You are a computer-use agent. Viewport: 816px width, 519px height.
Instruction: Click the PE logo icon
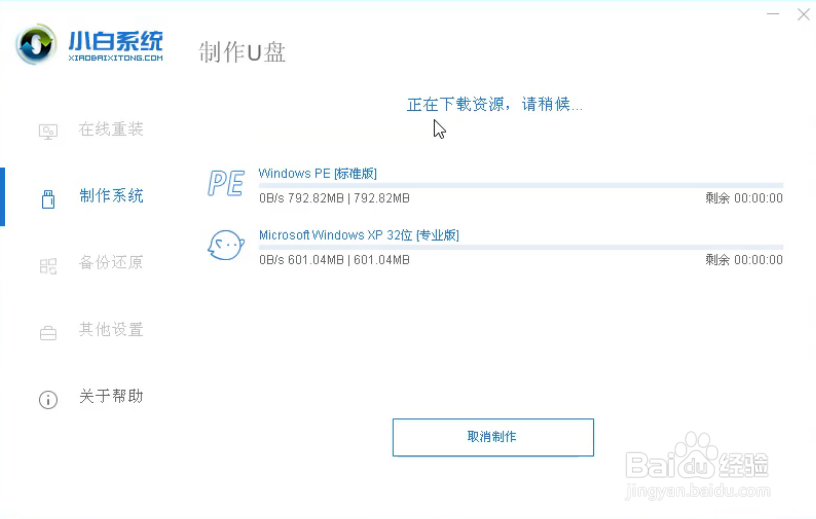point(226,183)
